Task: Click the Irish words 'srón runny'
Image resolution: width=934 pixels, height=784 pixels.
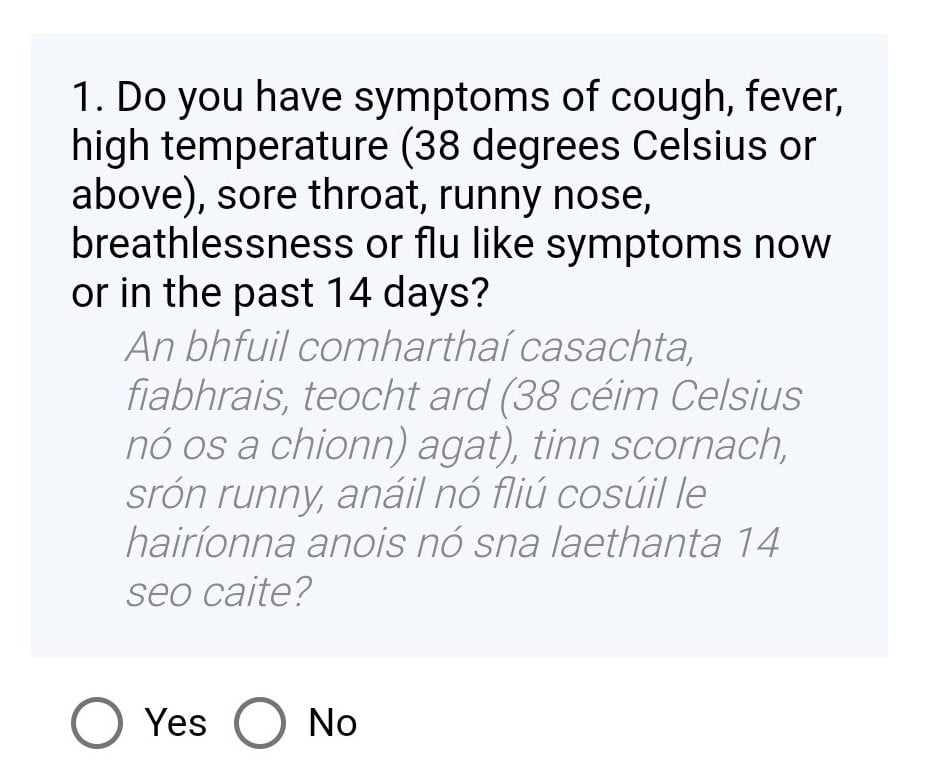Action: (x=226, y=494)
